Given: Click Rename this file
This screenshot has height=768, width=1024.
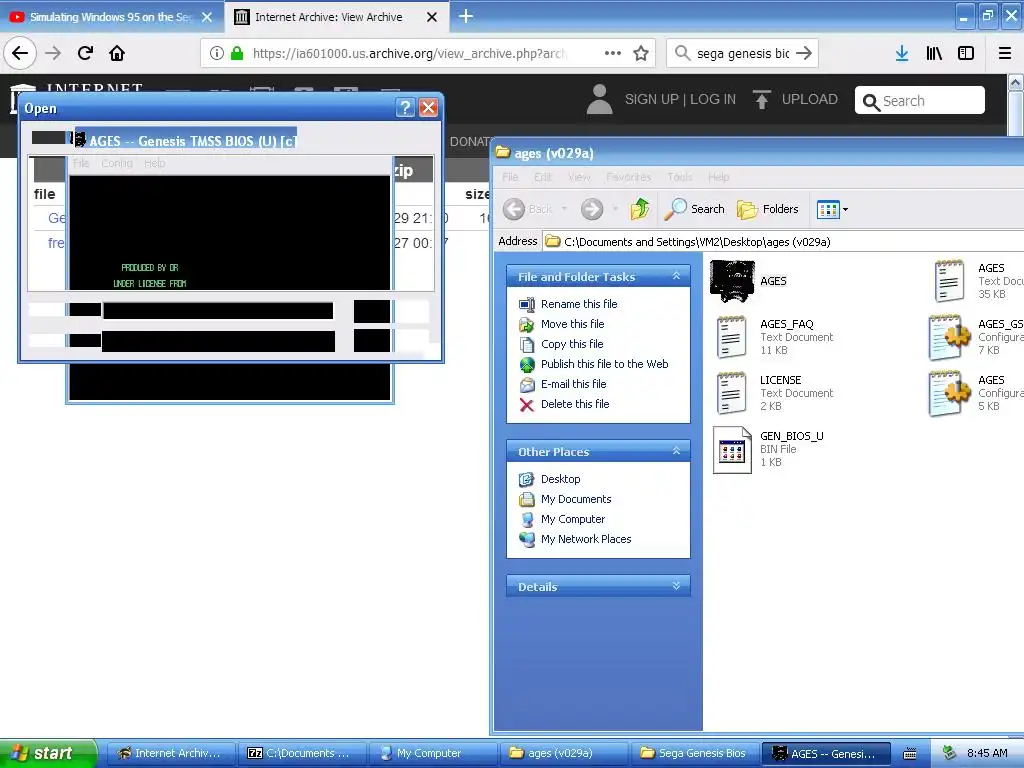Looking at the screenshot, I should click(x=579, y=304).
